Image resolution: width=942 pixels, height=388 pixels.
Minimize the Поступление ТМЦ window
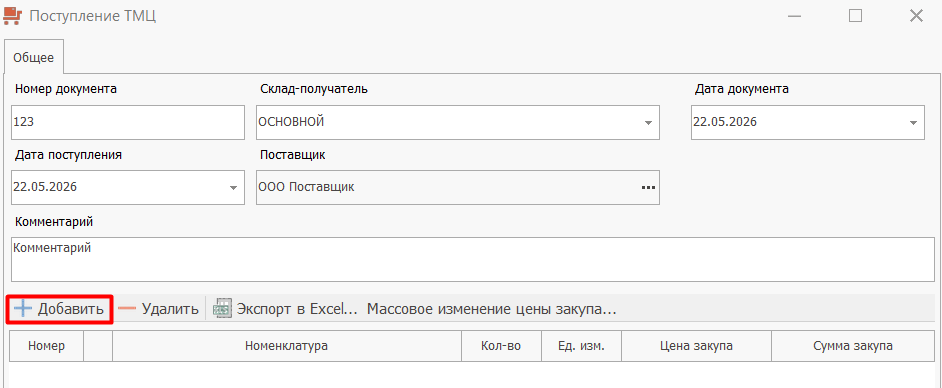coord(795,16)
